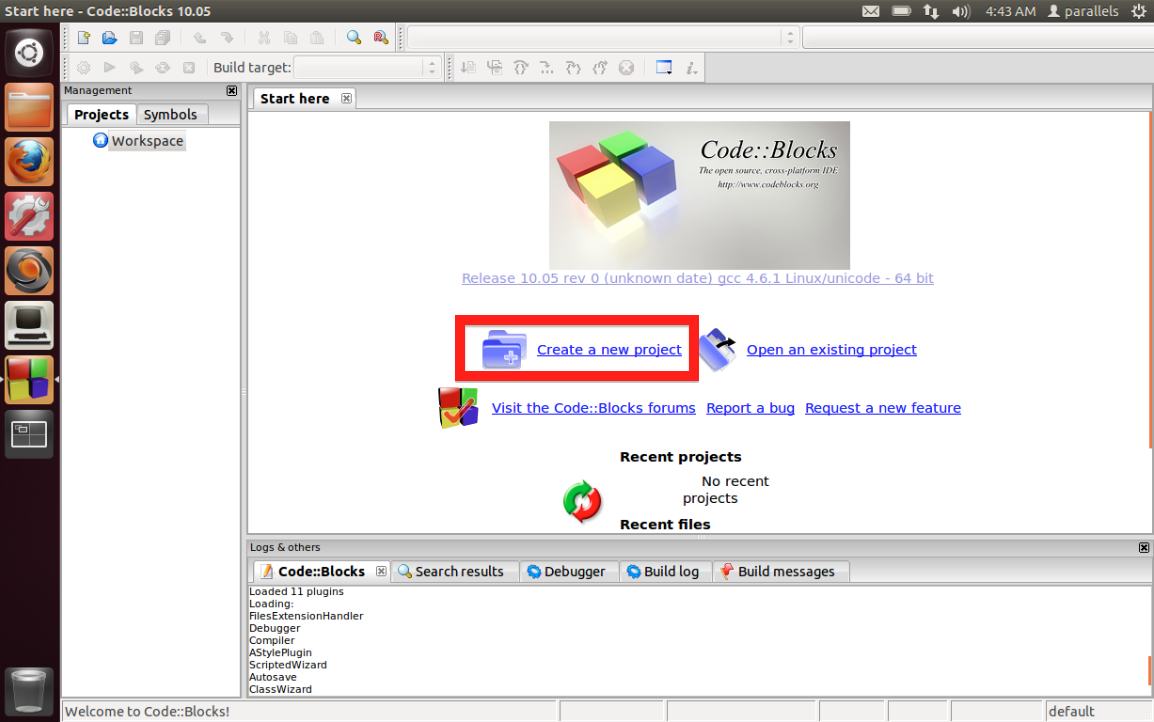The width and height of the screenshot is (1154, 722).
Task: Click the Build and run icon
Action: (136, 68)
